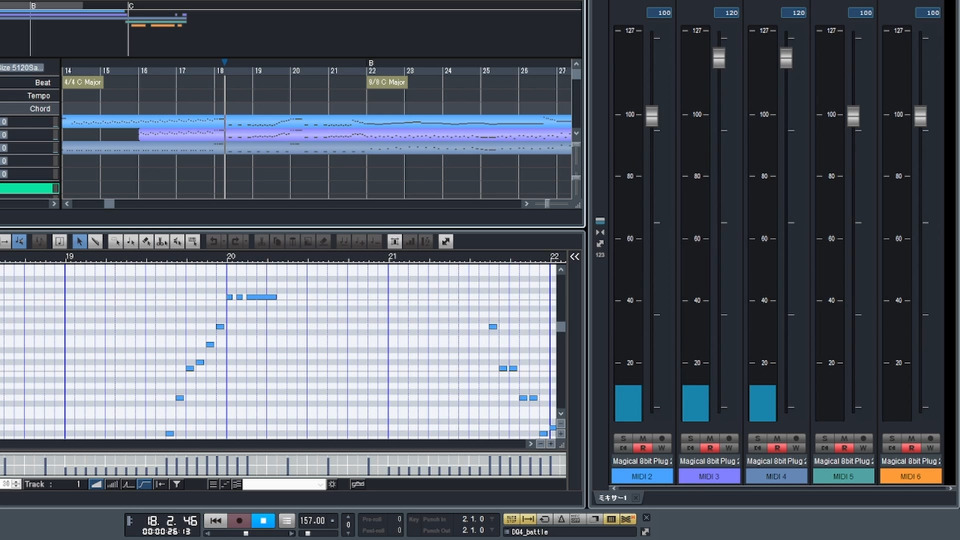Screen dimensions: 960x540
Task: Click the step record icon in transport bar
Action: point(511,519)
